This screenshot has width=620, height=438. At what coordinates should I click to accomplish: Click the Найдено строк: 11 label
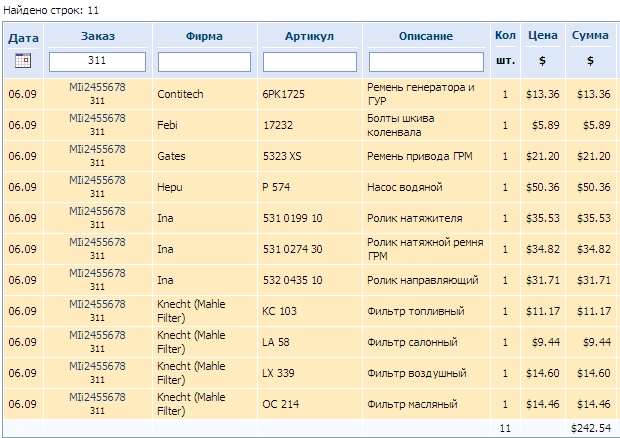pos(51,10)
